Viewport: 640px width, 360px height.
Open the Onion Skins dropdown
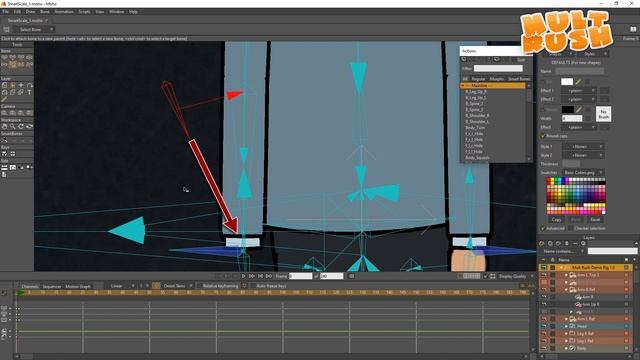click(x=177, y=286)
